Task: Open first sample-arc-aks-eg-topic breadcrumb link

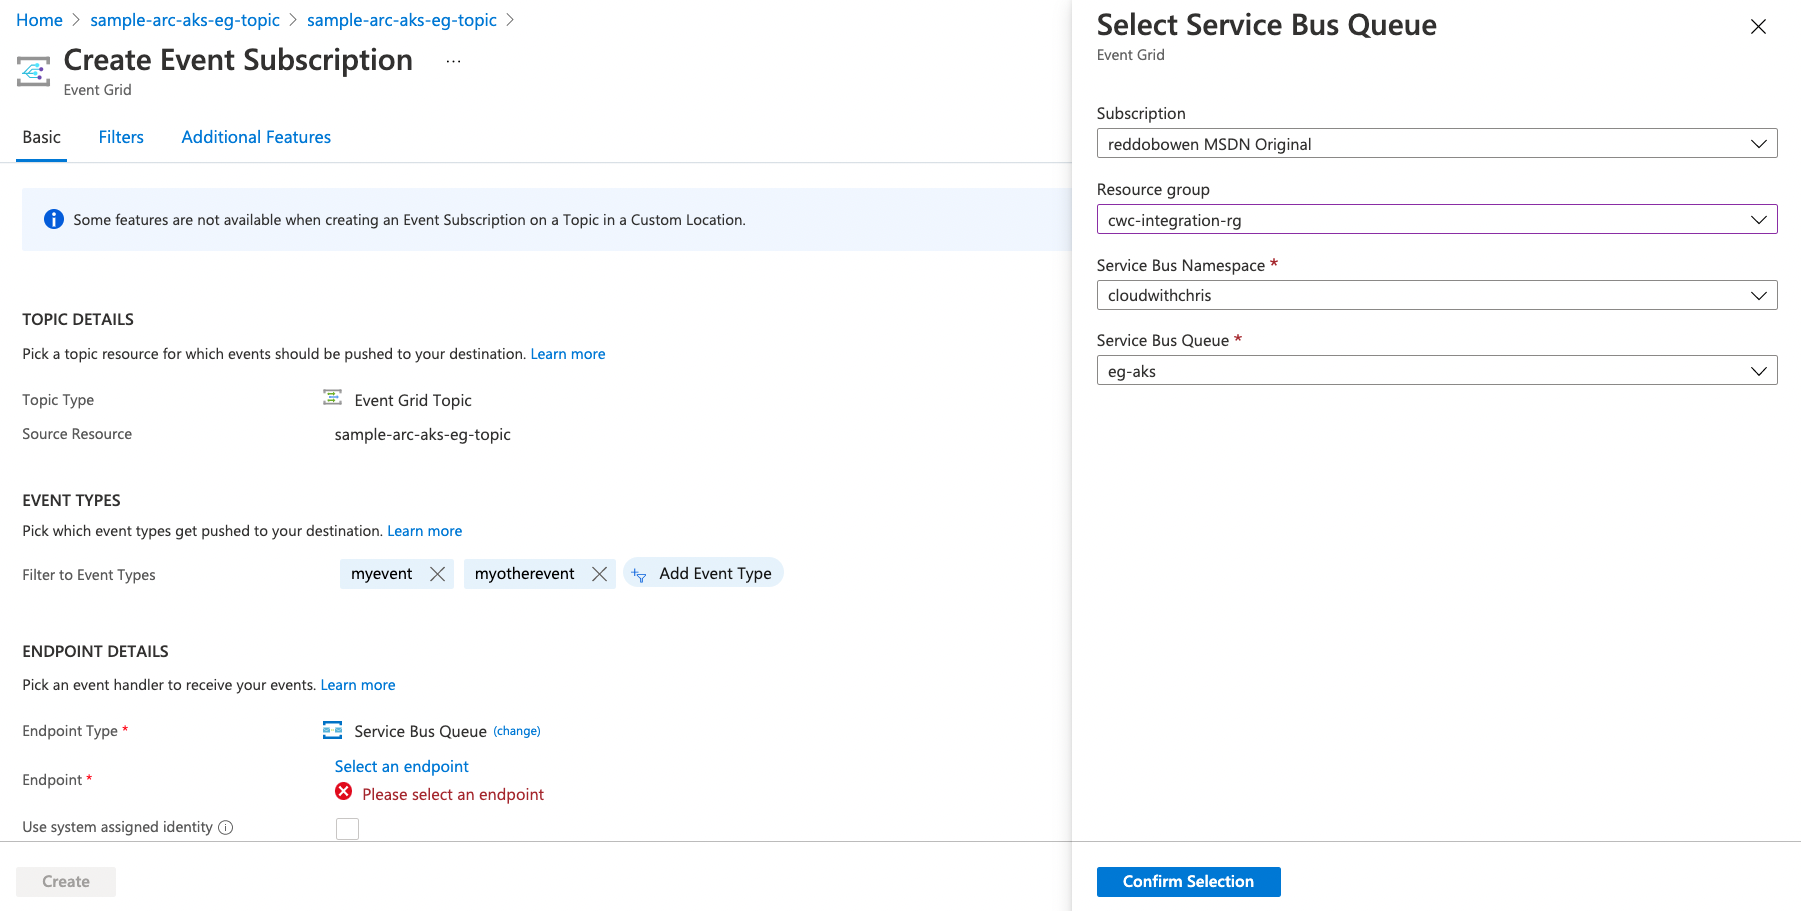Action: (x=185, y=20)
